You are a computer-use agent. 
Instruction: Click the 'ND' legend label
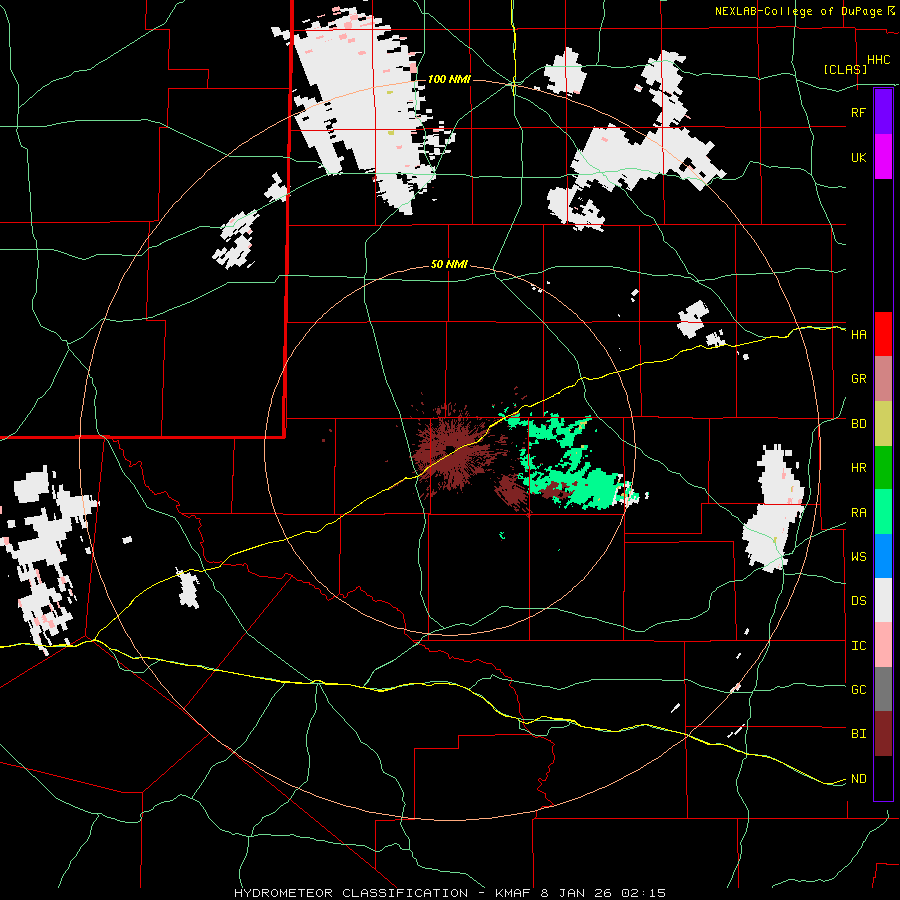[859, 779]
